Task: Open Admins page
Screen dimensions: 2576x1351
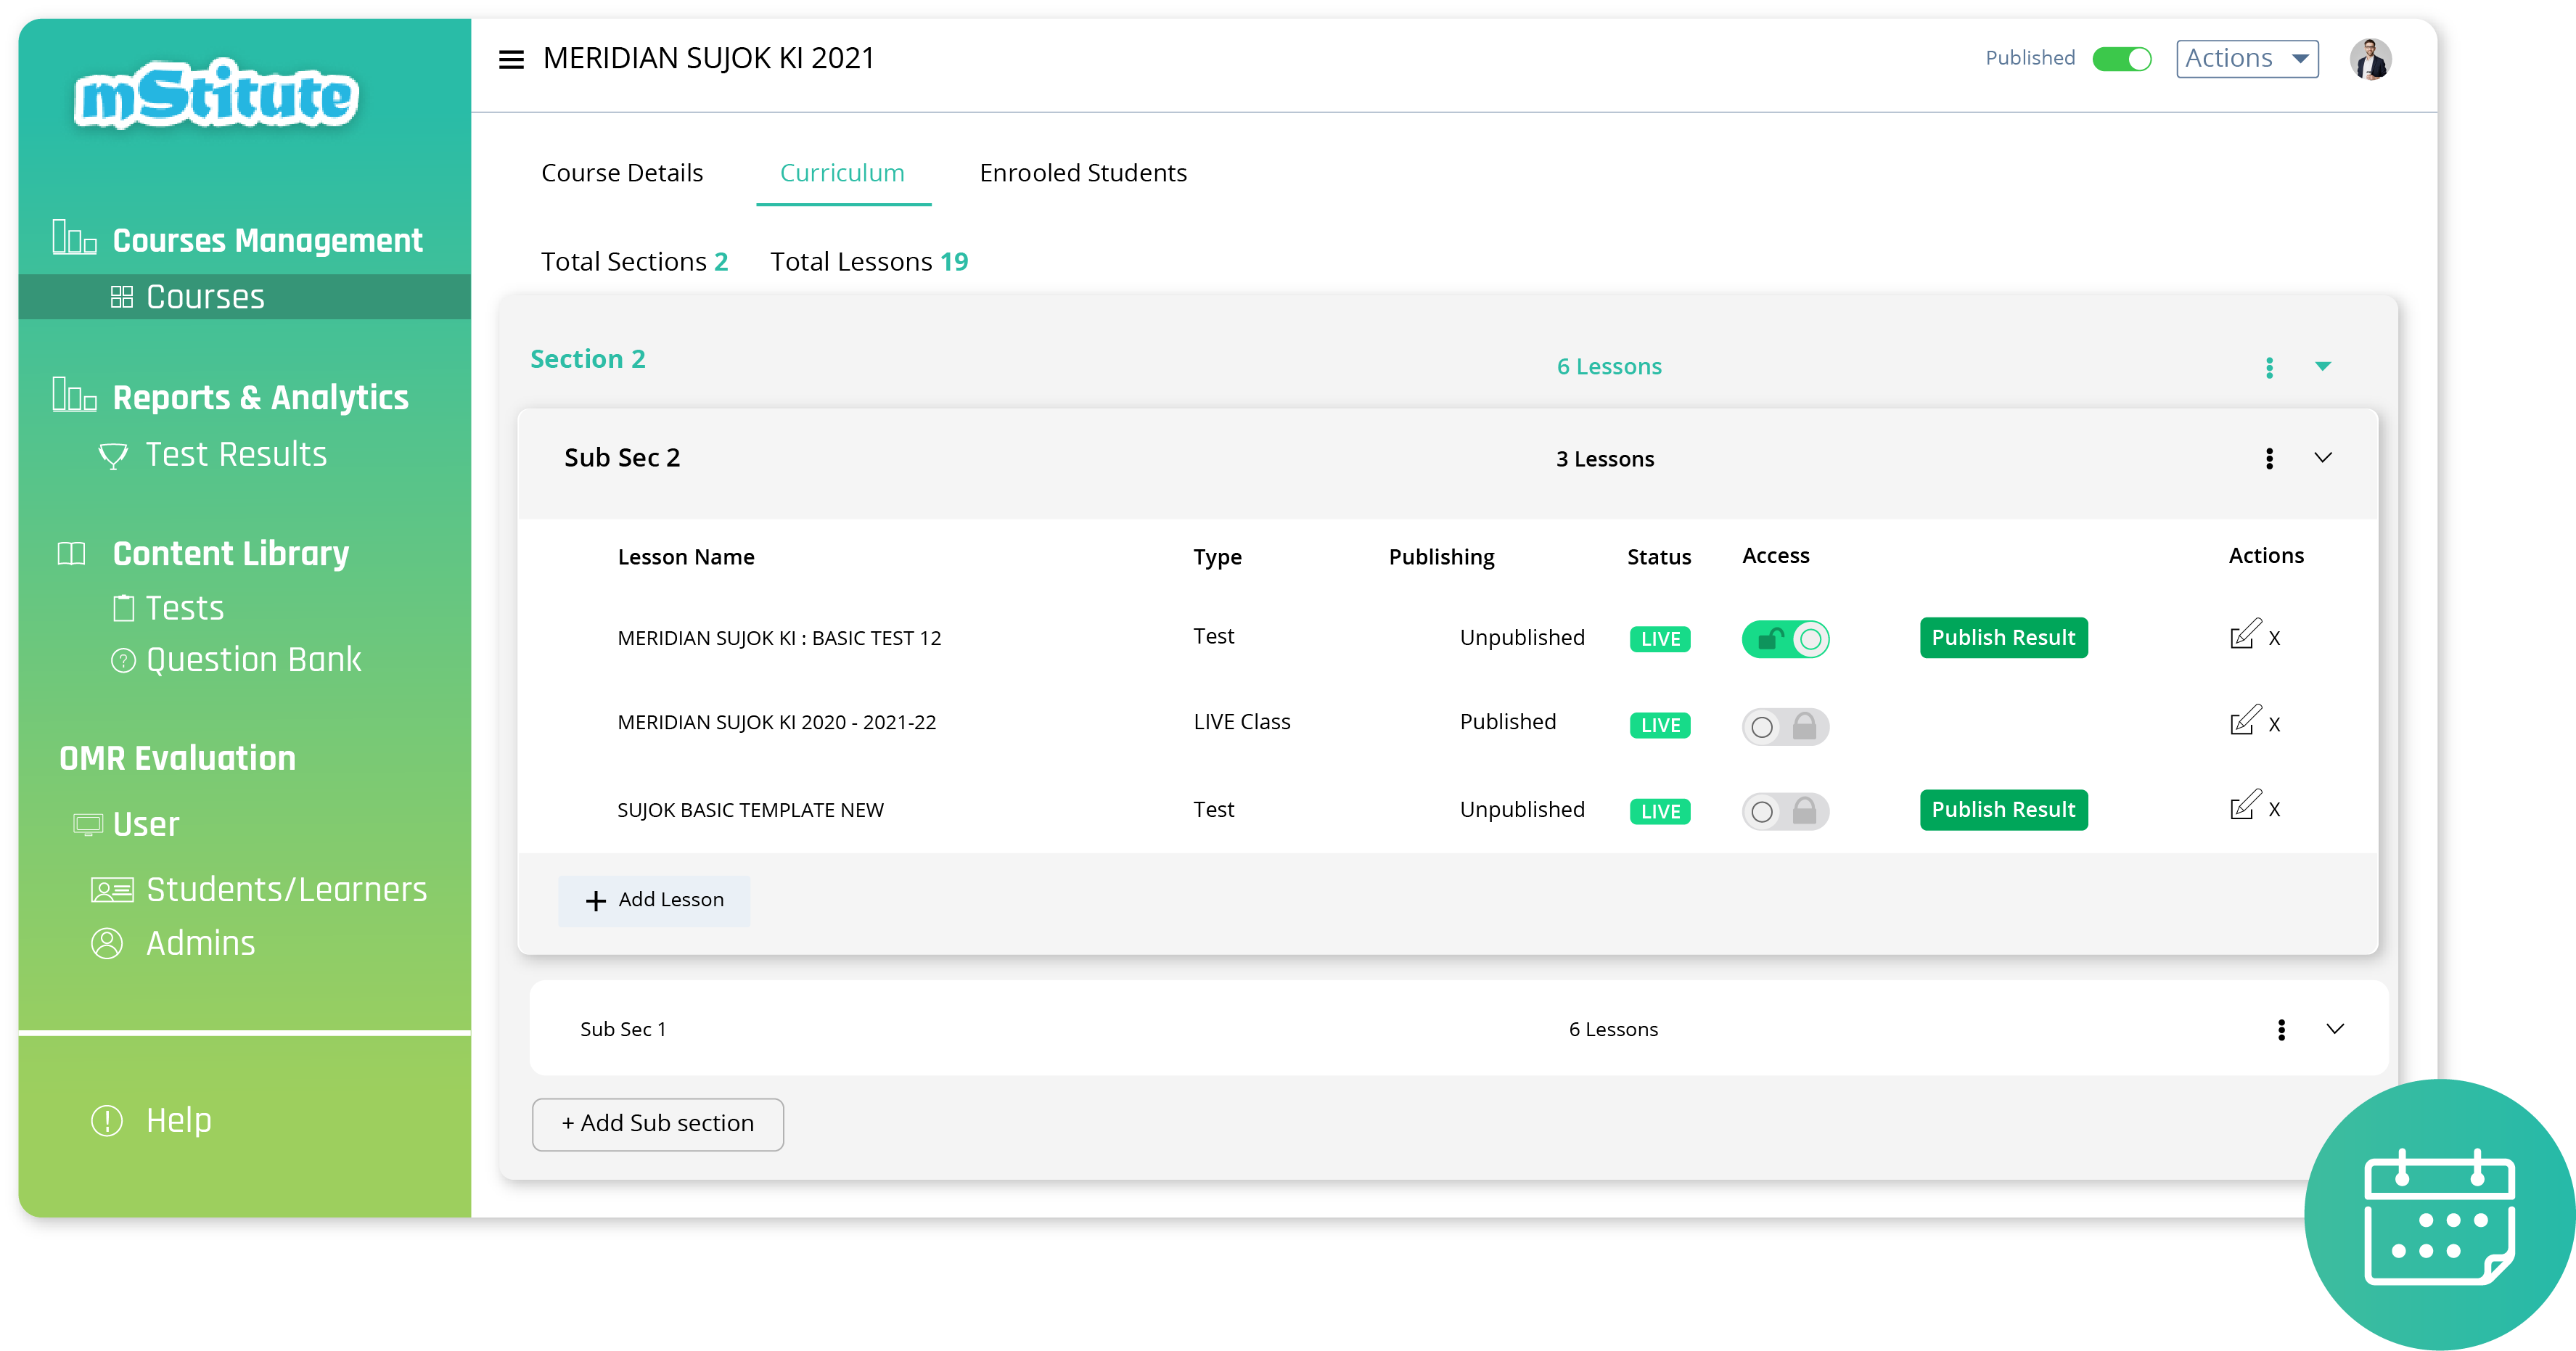Action: (201, 943)
